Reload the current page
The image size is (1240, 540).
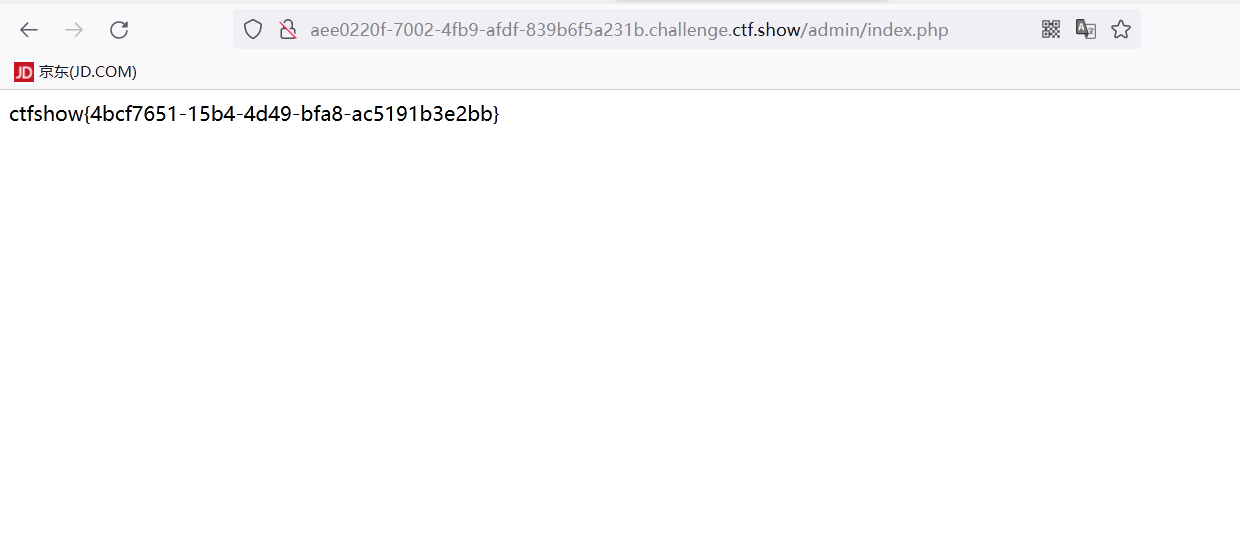click(x=119, y=30)
